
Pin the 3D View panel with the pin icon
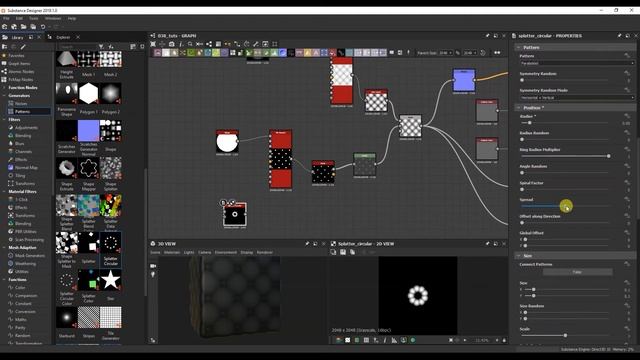click(x=307, y=244)
